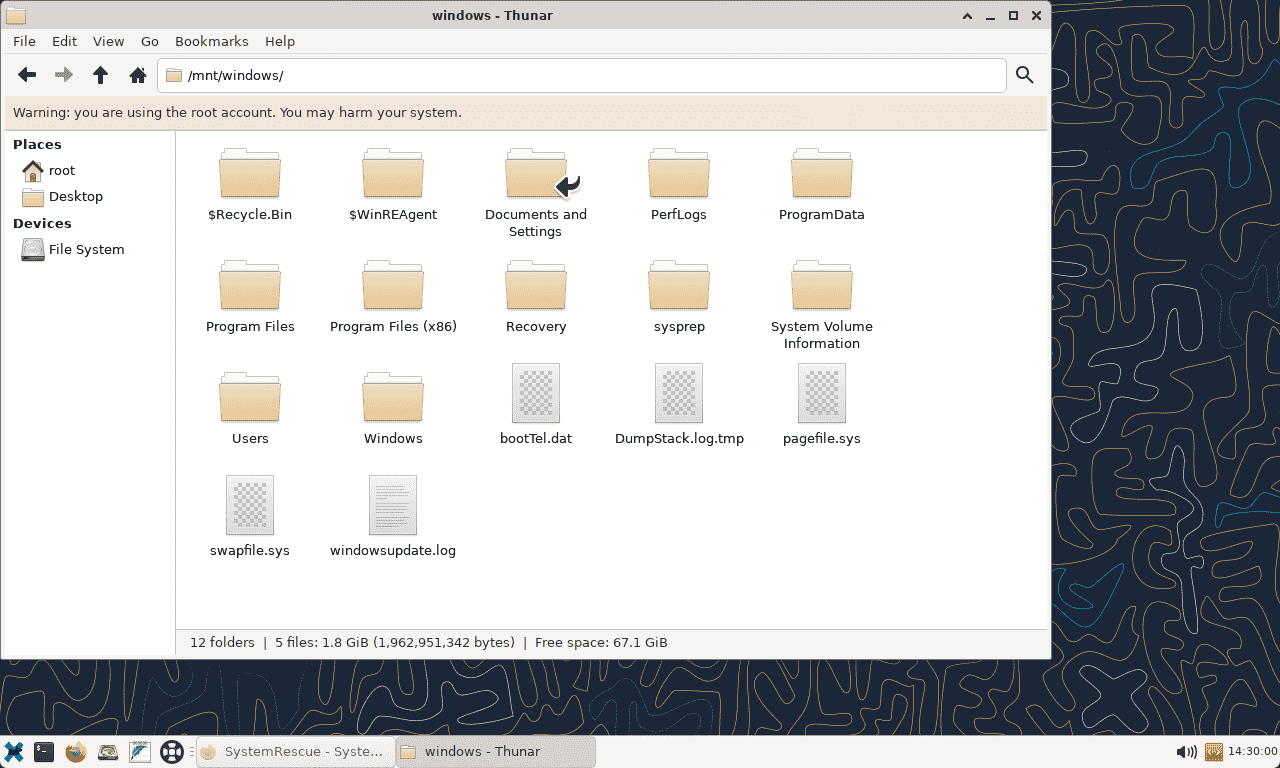Select the Users folder
This screenshot has width=1280, height=768.
250,409
